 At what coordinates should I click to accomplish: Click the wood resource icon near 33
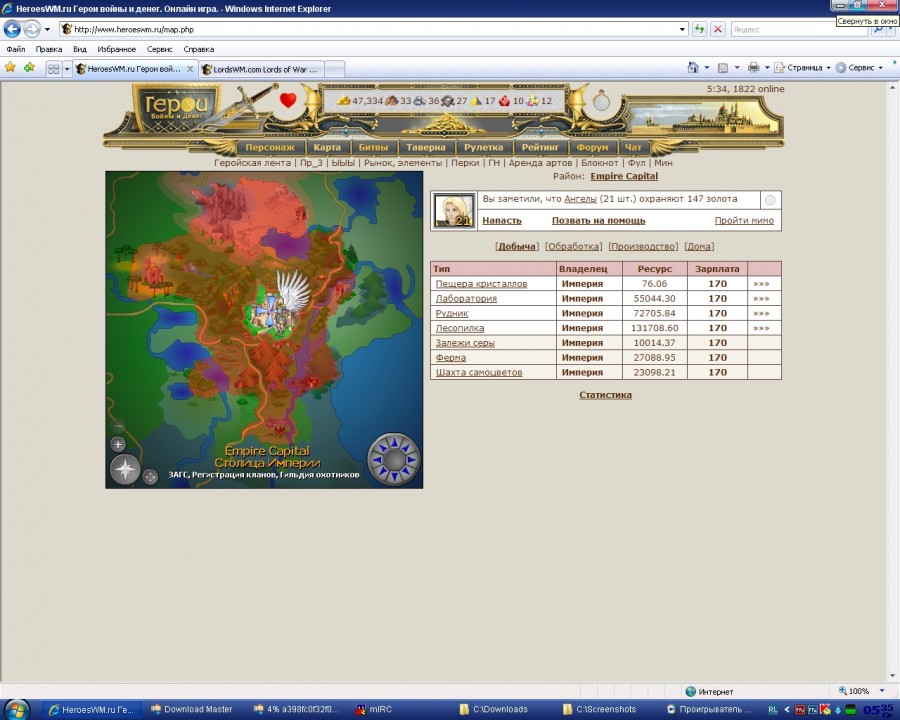(x=391, y=101)
